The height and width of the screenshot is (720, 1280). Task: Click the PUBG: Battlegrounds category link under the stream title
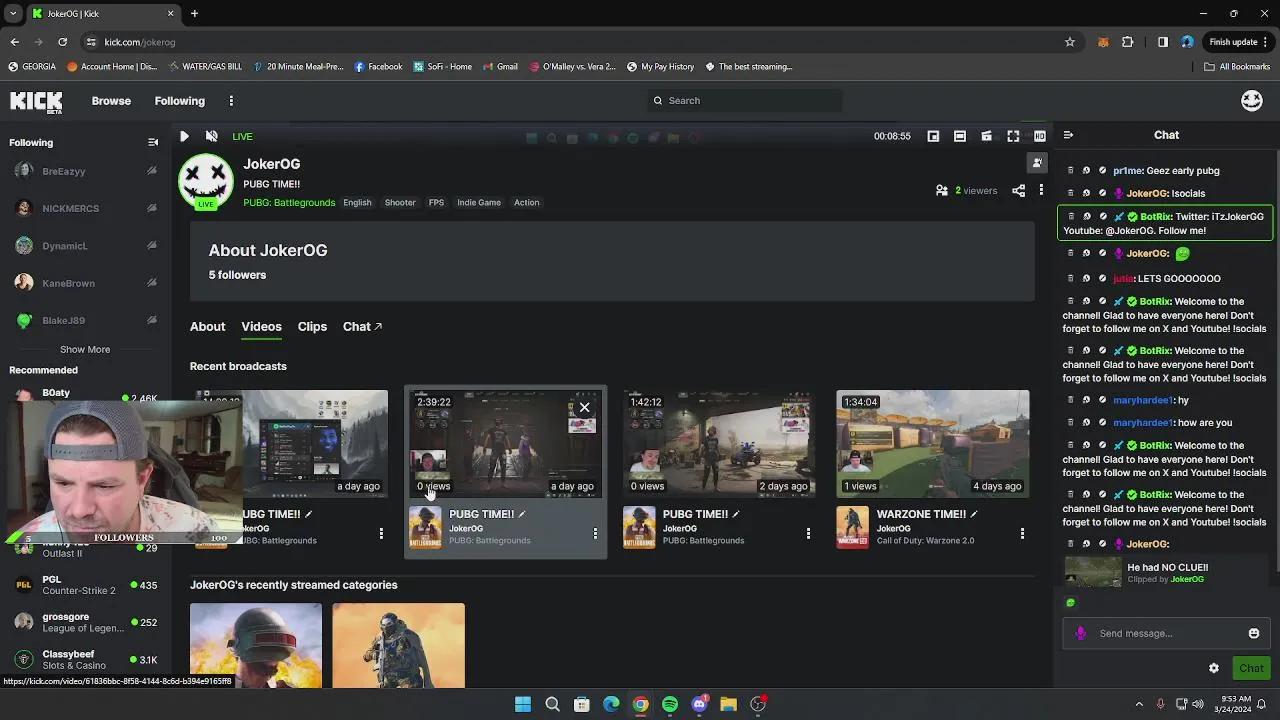click(289, 202)
